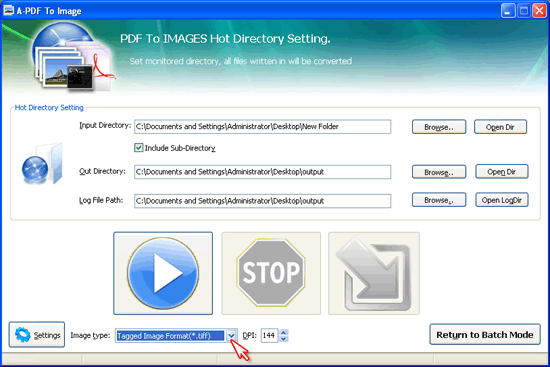Open Dir for the Out Directory
Viewport: 550px width, 367px height.
pyautogui.click(x=502, y=172)
